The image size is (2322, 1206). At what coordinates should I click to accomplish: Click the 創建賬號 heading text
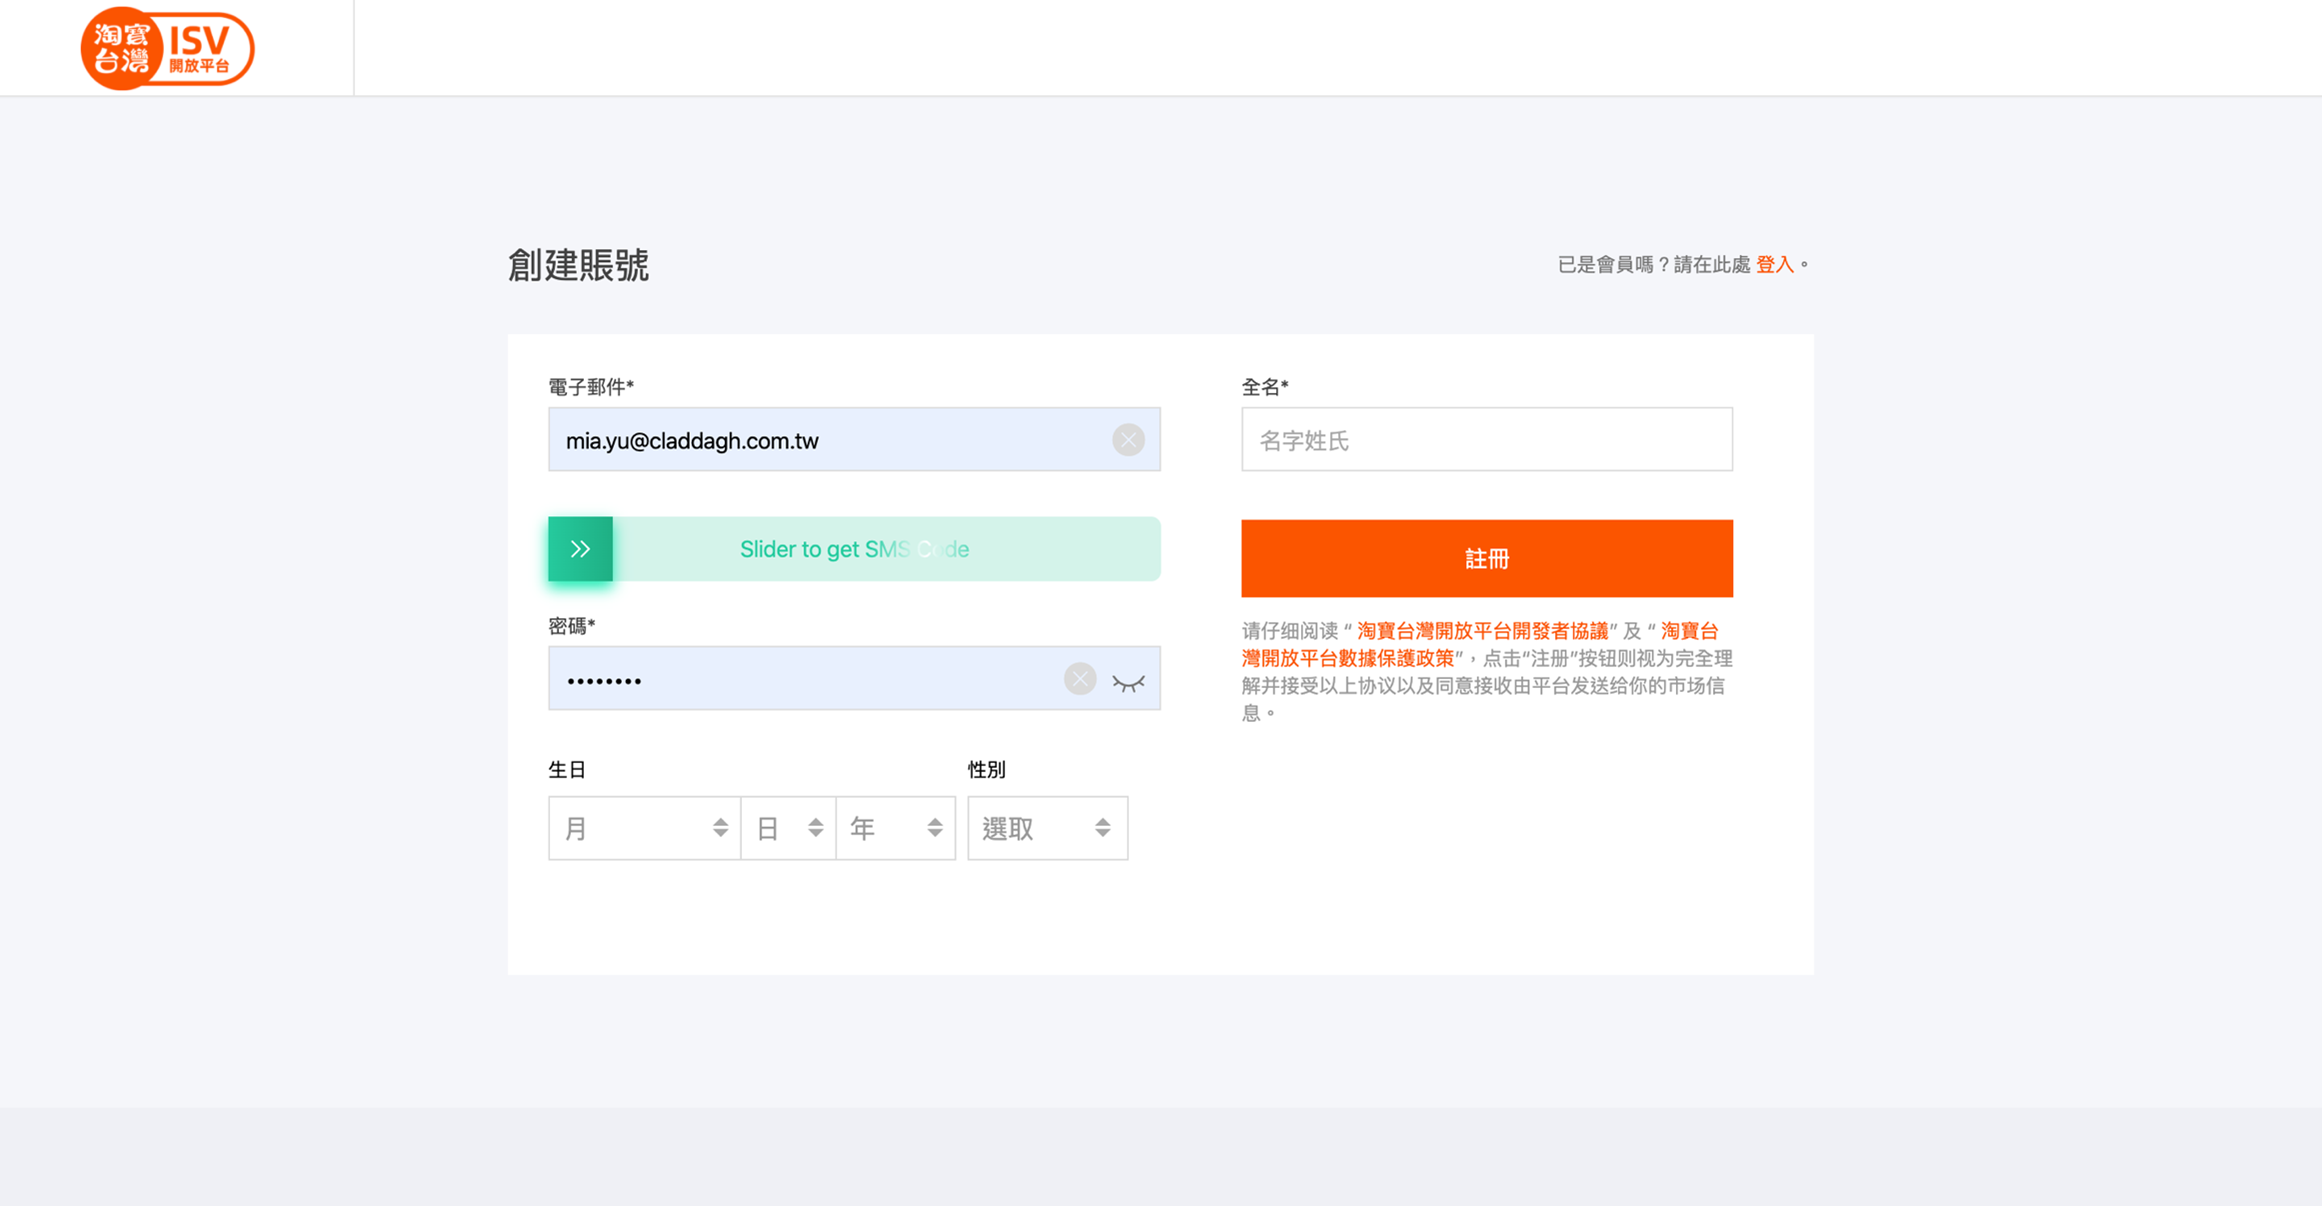[x=578, y=266]
